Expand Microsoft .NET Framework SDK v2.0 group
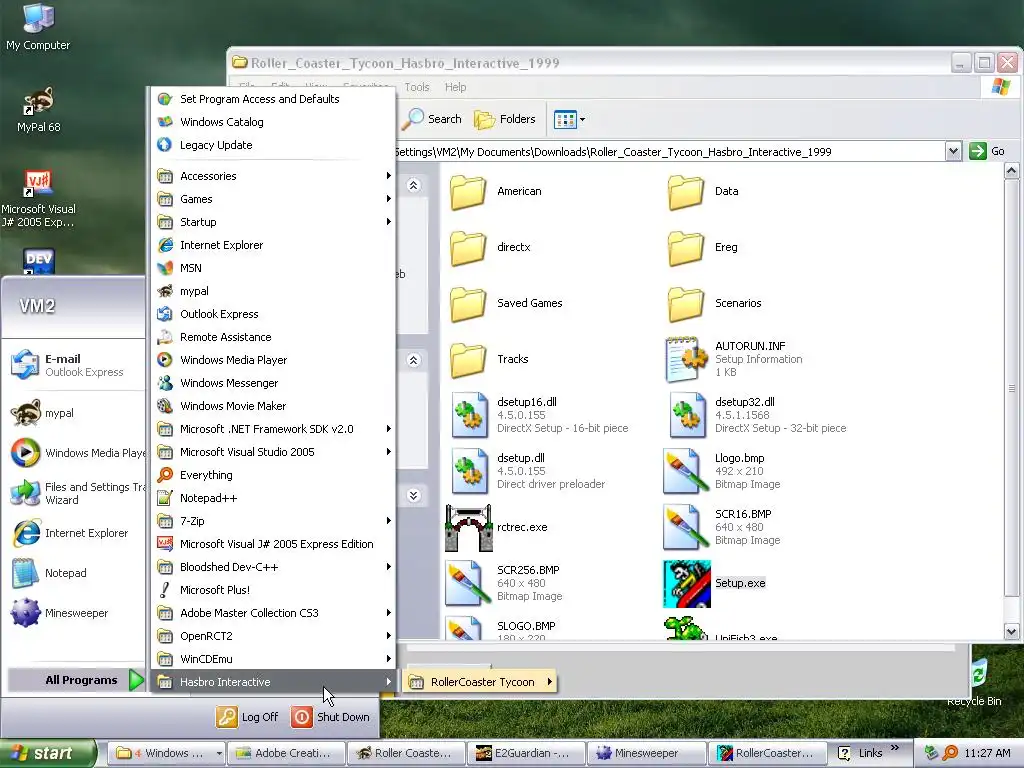Screen dimensions: 1024x768 coord(273,429)
